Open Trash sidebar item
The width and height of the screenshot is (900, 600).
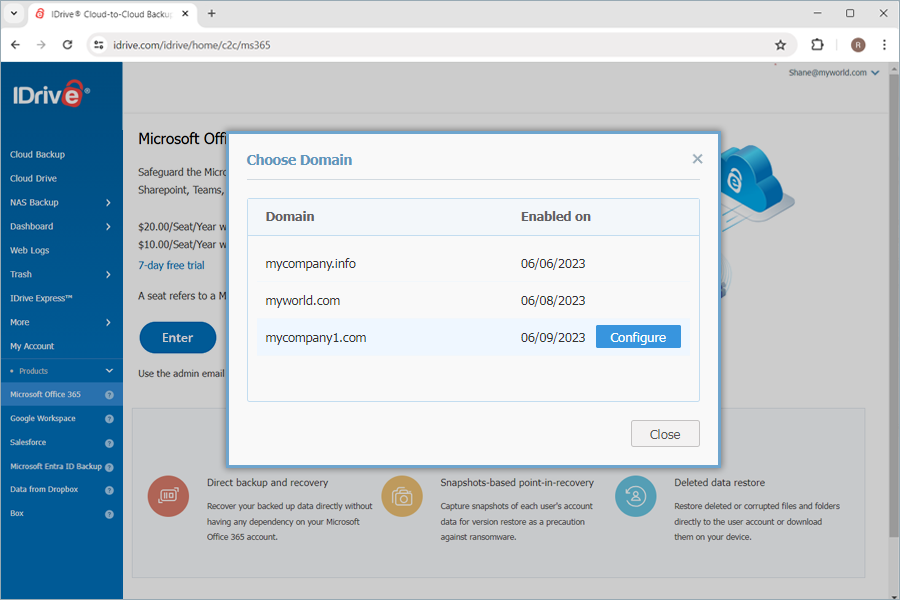tap(21, 274)
